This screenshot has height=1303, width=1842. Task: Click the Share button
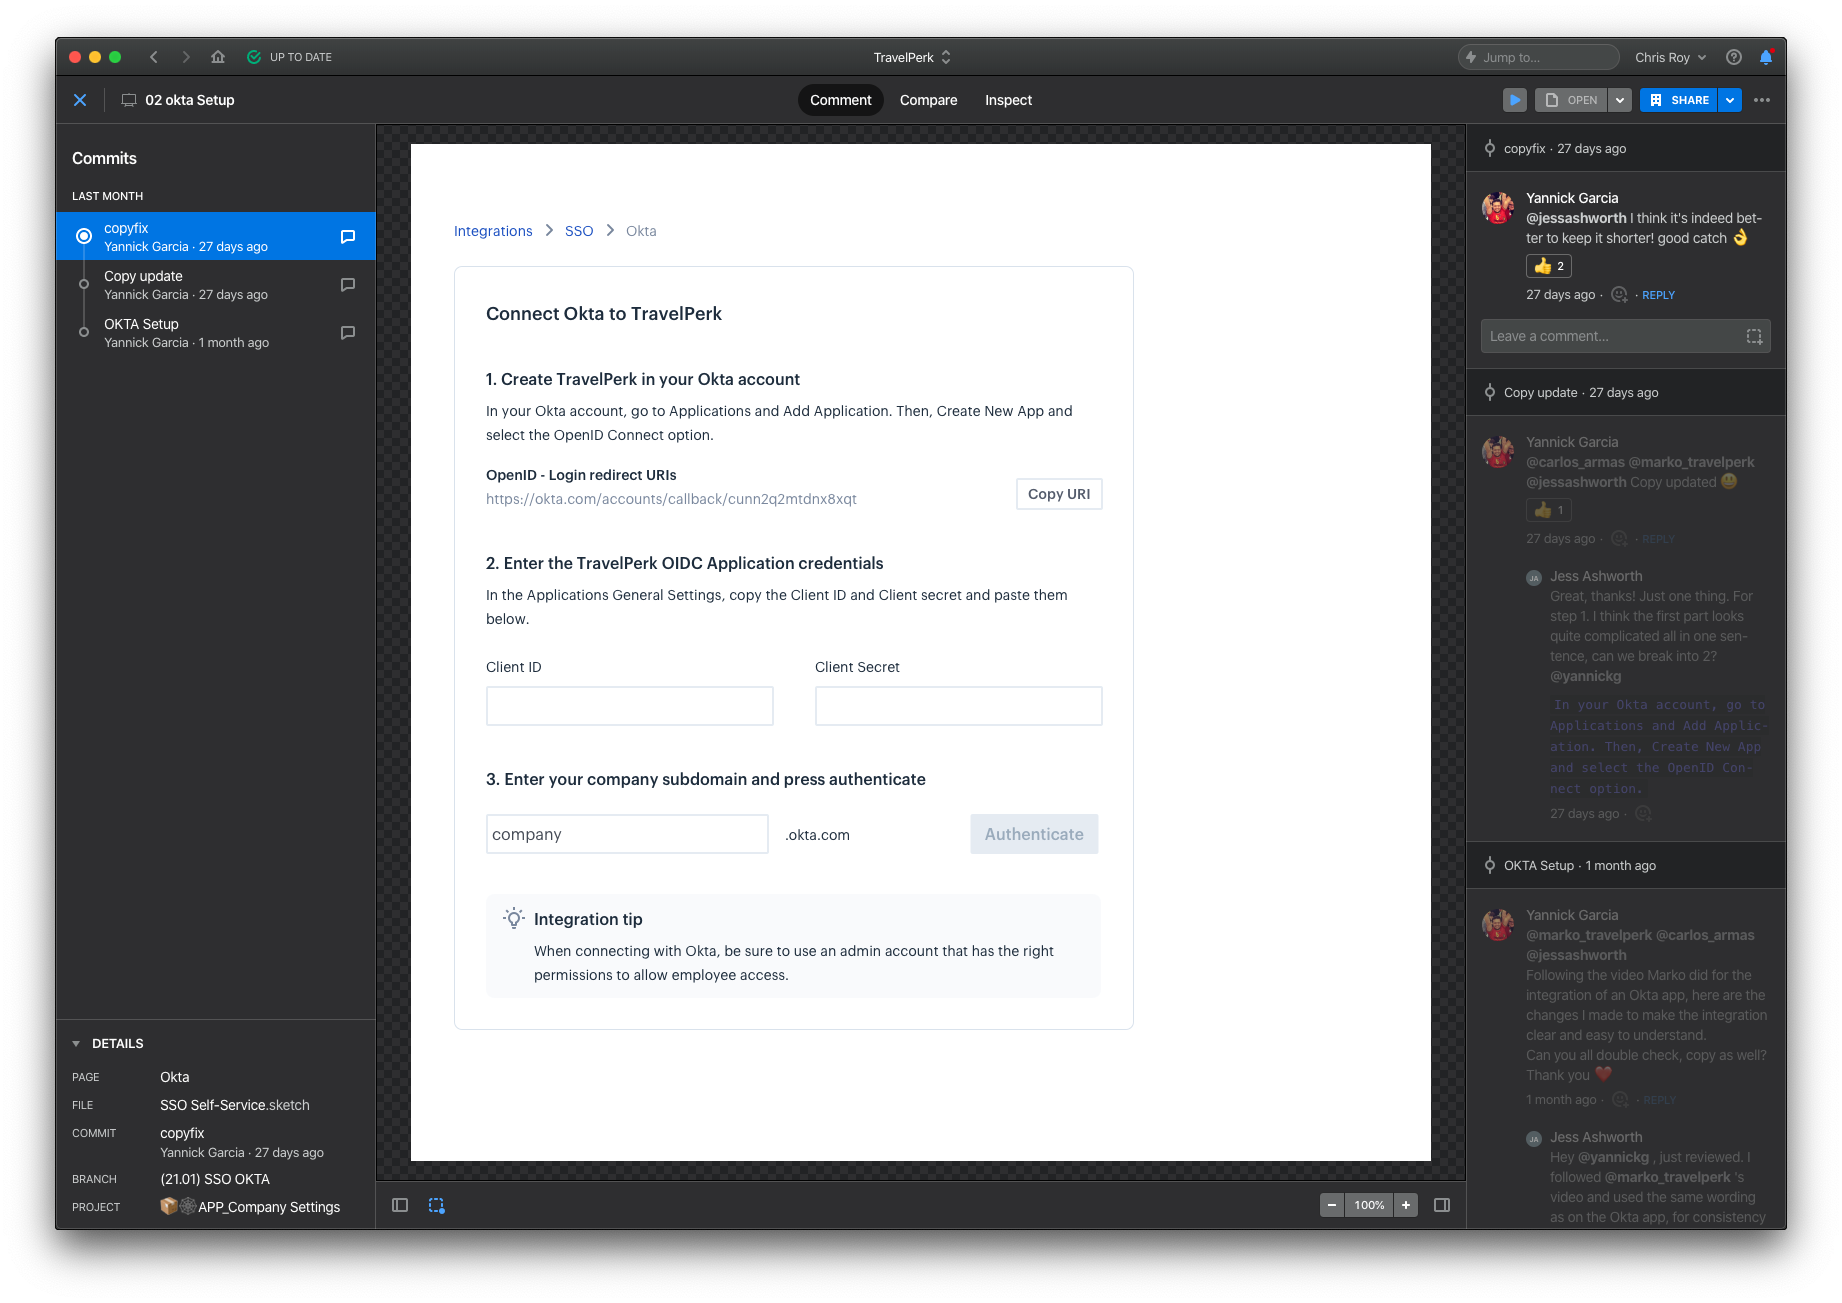tap(1679, 100)
